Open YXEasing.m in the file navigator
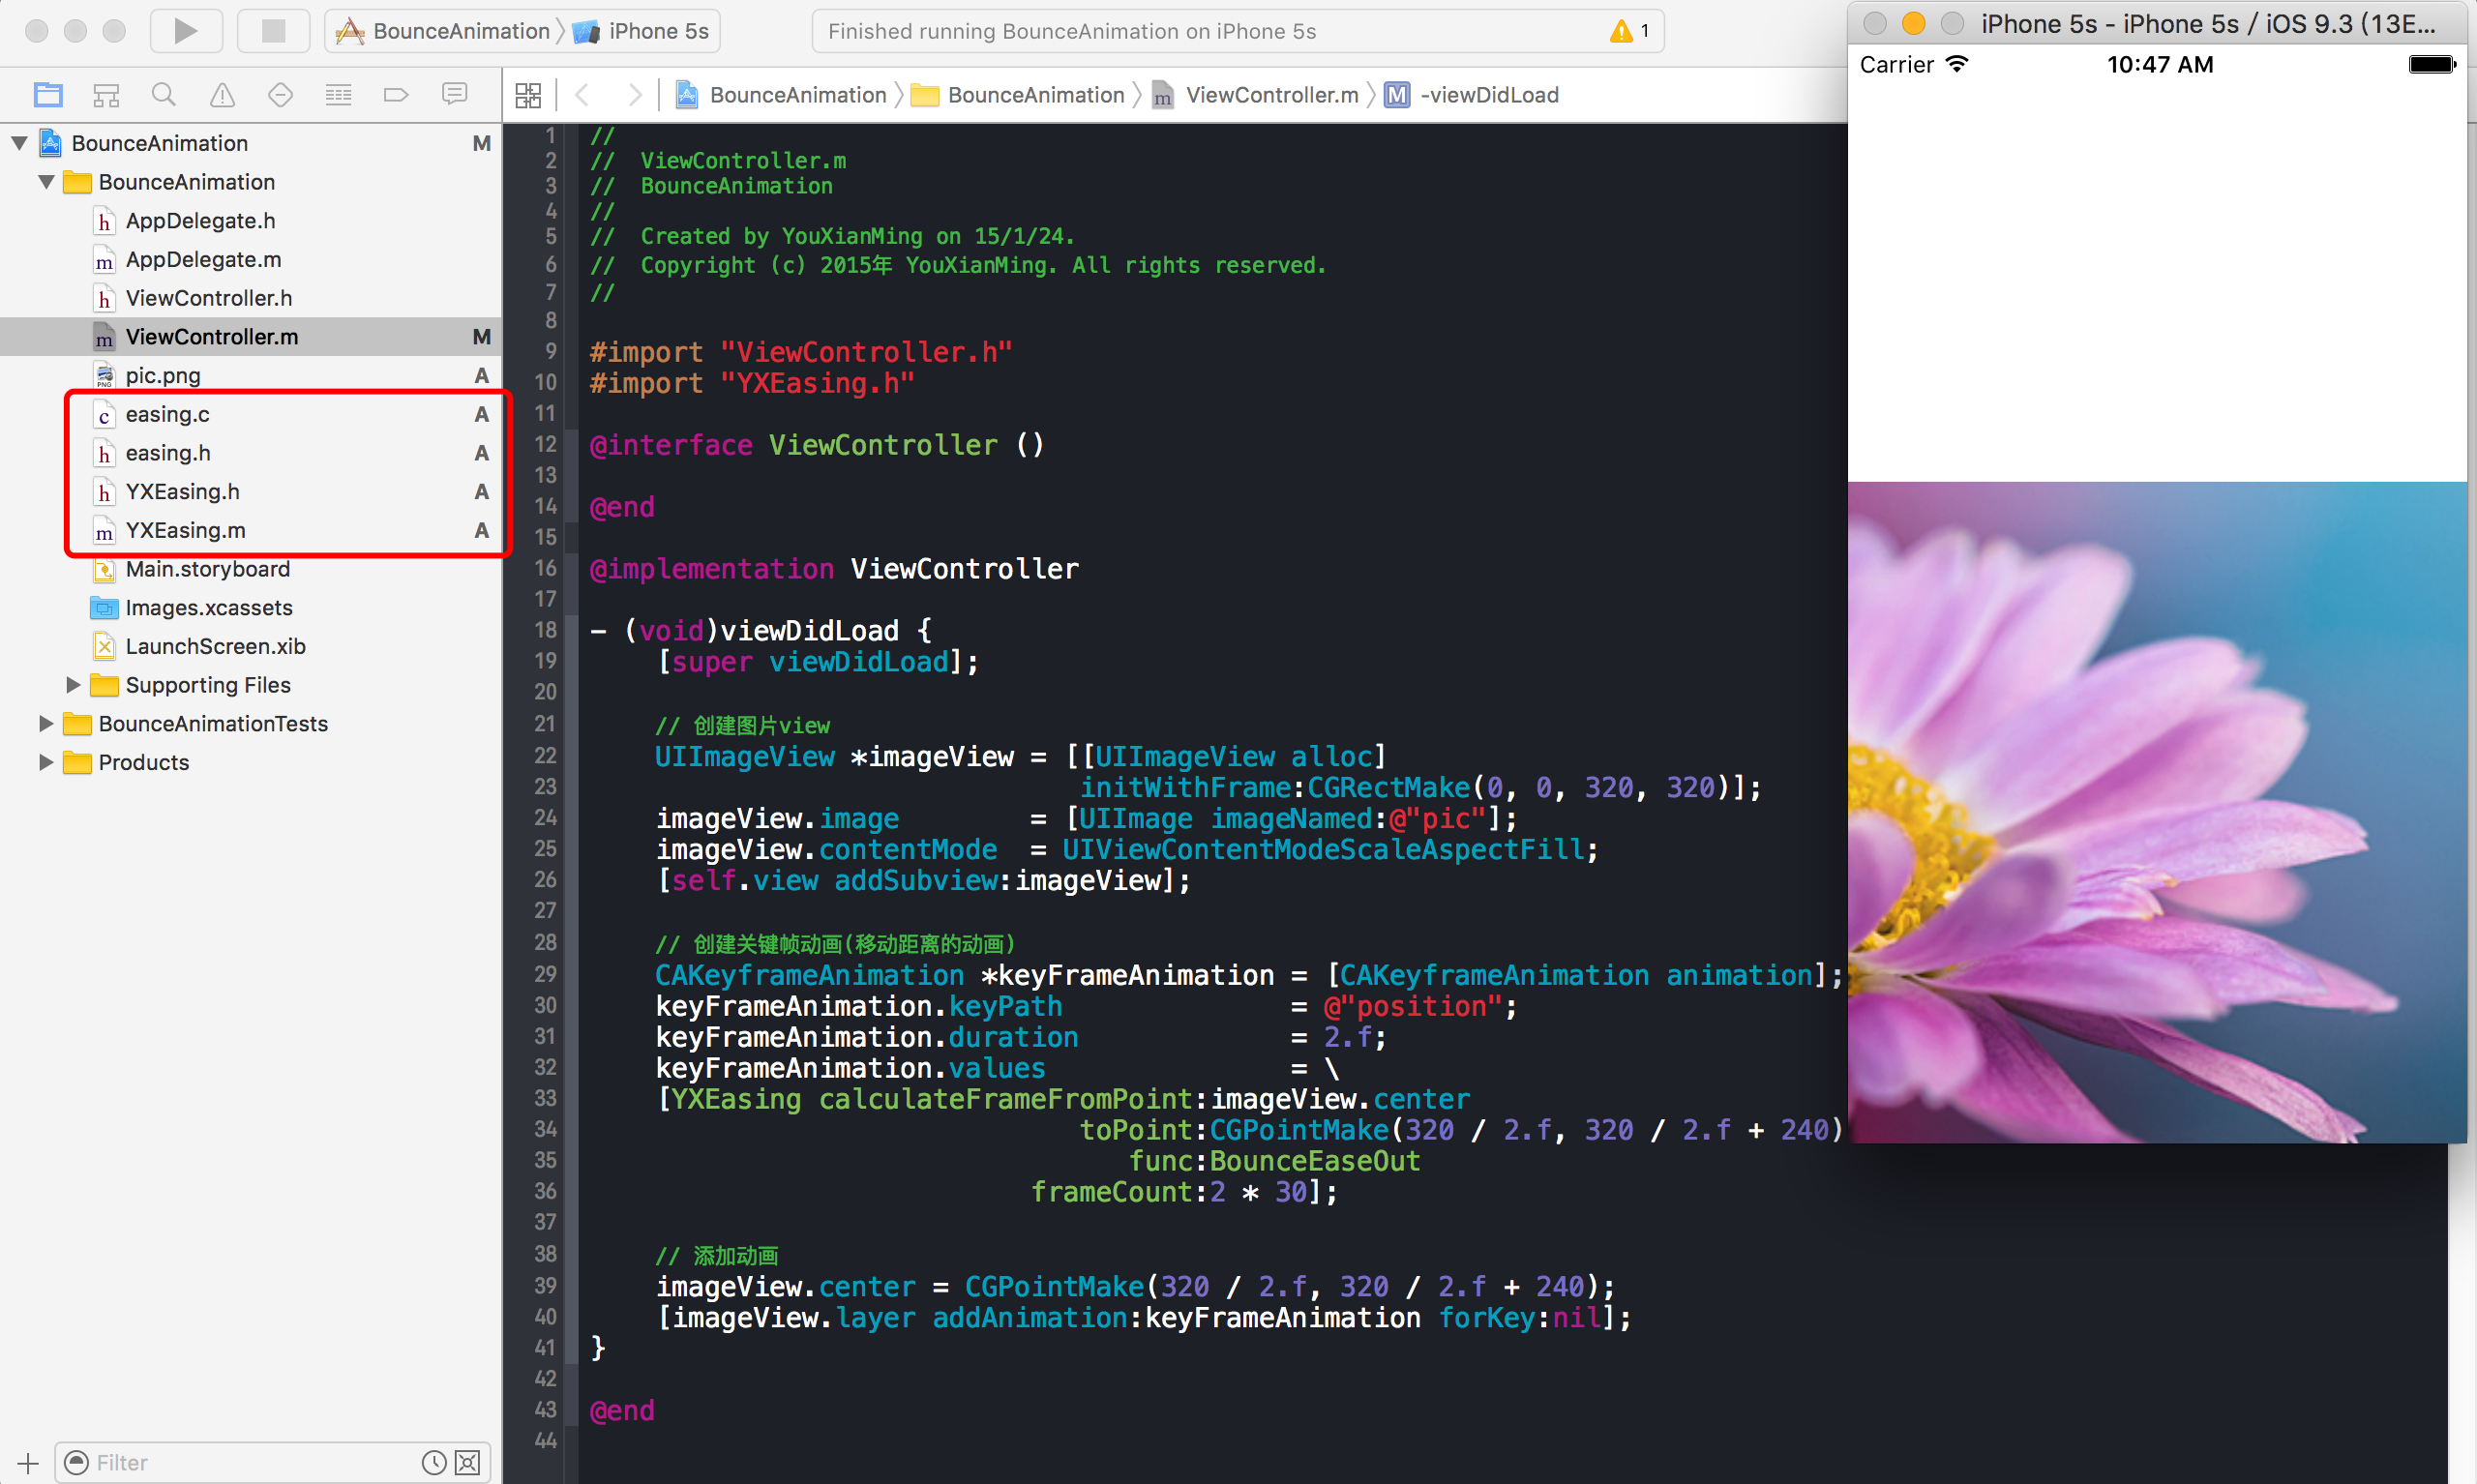 [185, 530]
